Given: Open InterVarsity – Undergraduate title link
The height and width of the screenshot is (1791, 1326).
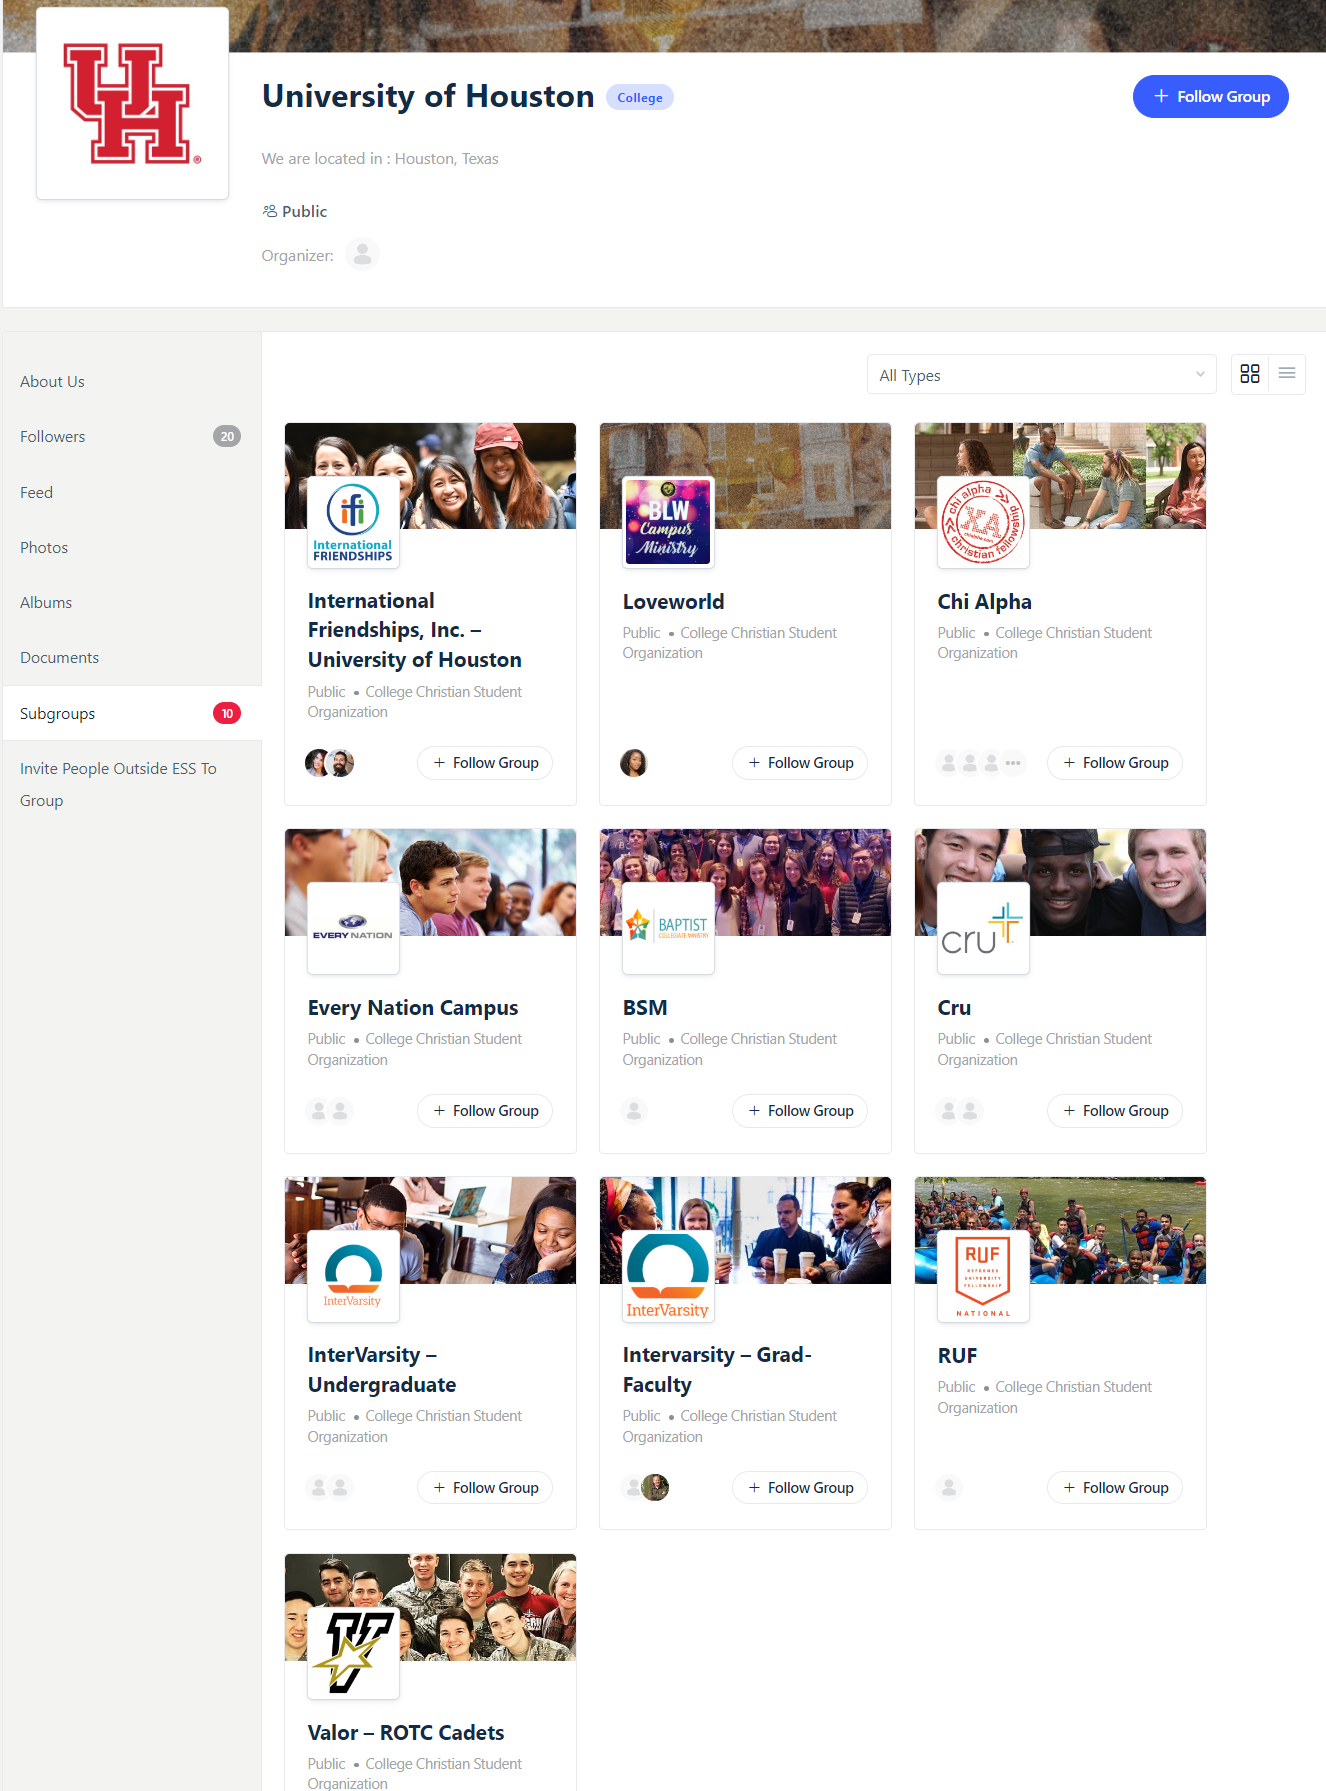Looking at the screenshot, I should [382, 1370].
